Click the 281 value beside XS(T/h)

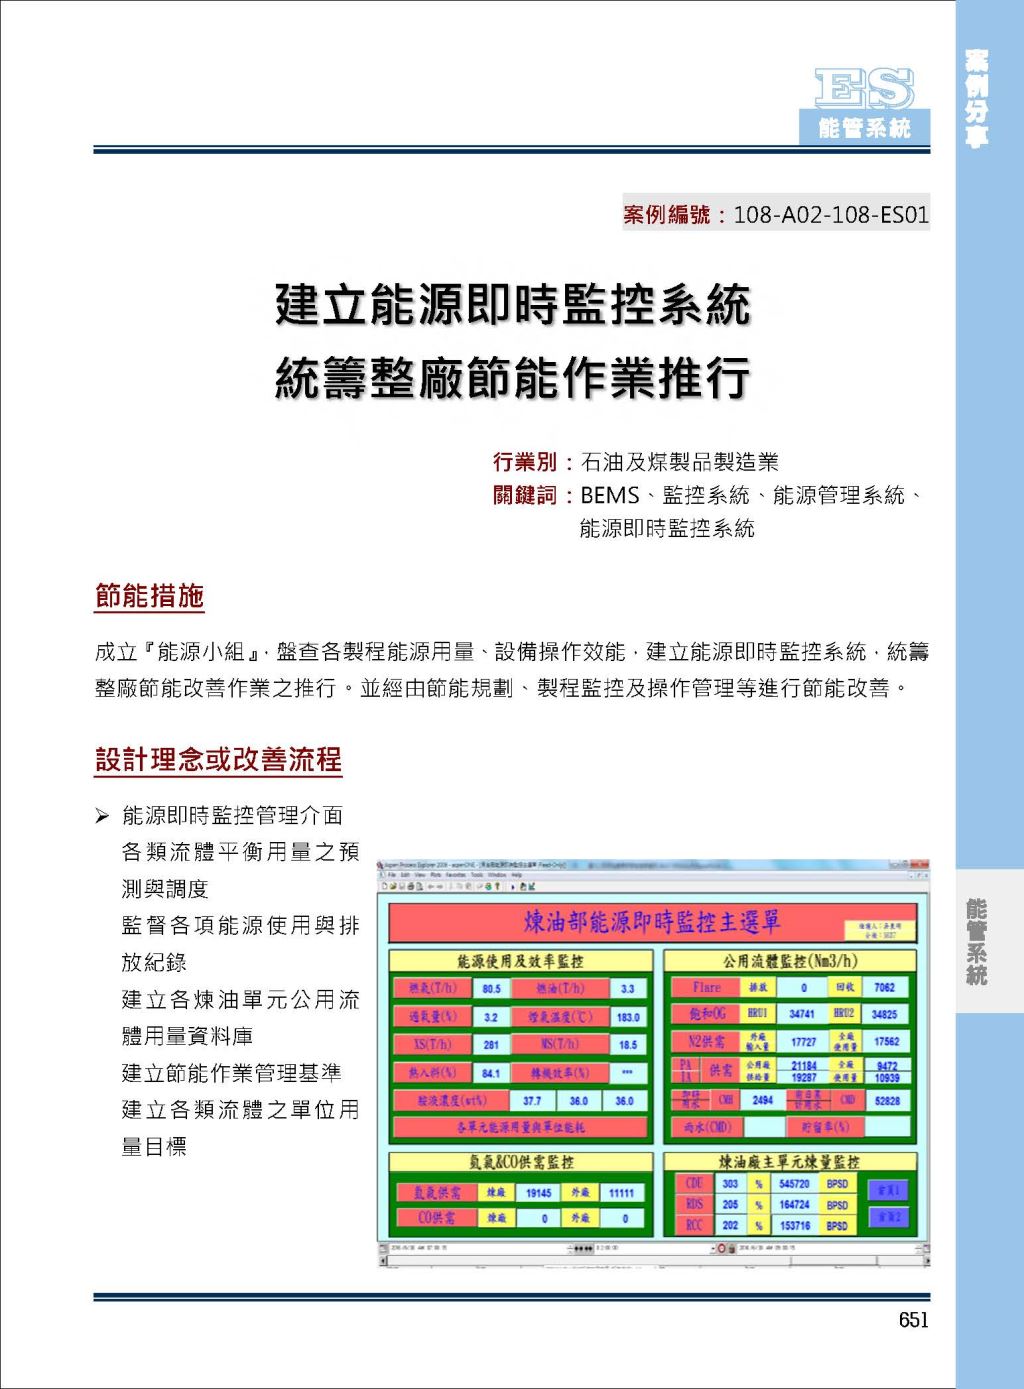(x=491, y=1044)
